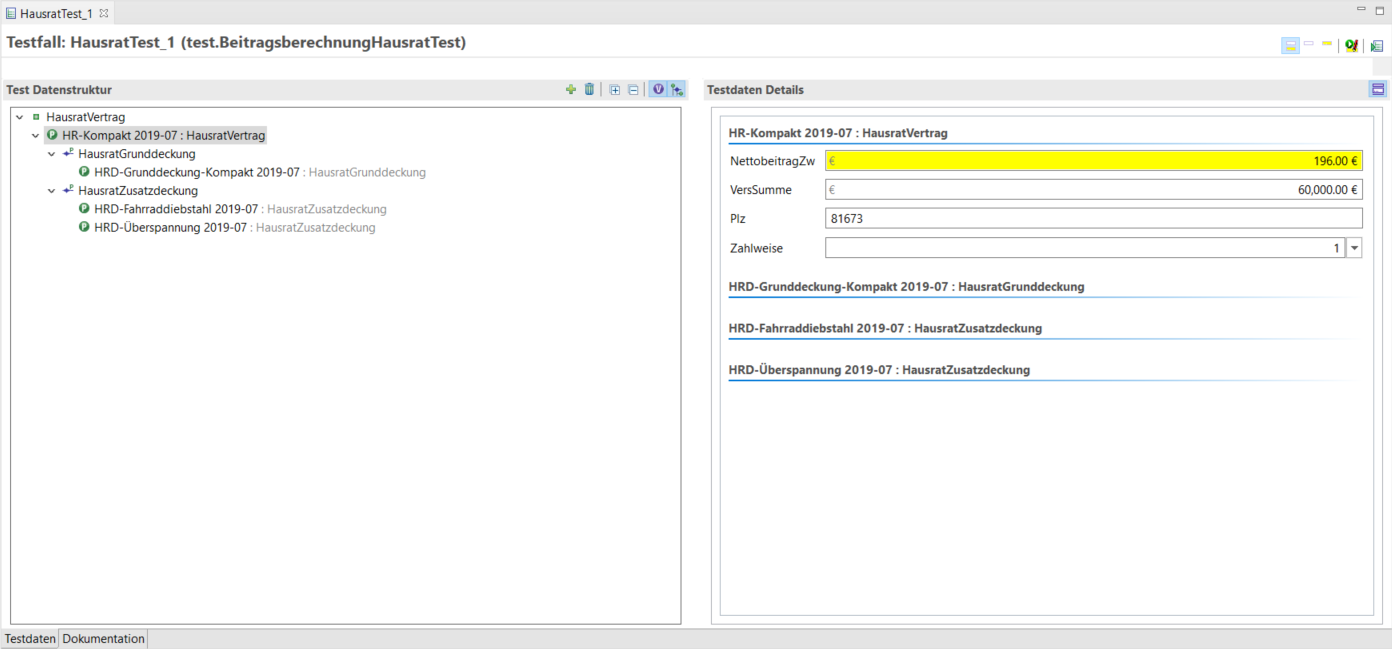Collapse the HausratGrunddeckung tree node
The height and width of the screenshot is (649, 1392).
pyautogui.click(x=52, y=154)
